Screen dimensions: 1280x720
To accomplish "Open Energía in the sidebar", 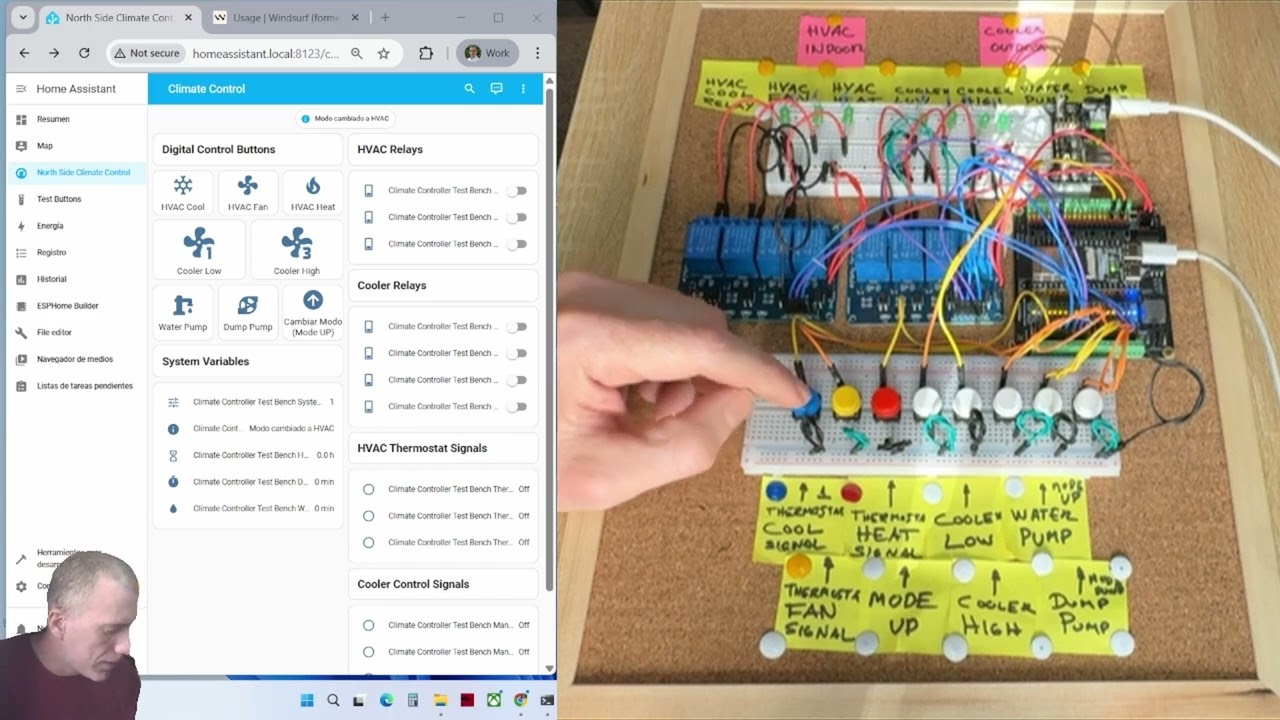I will 77,226.
